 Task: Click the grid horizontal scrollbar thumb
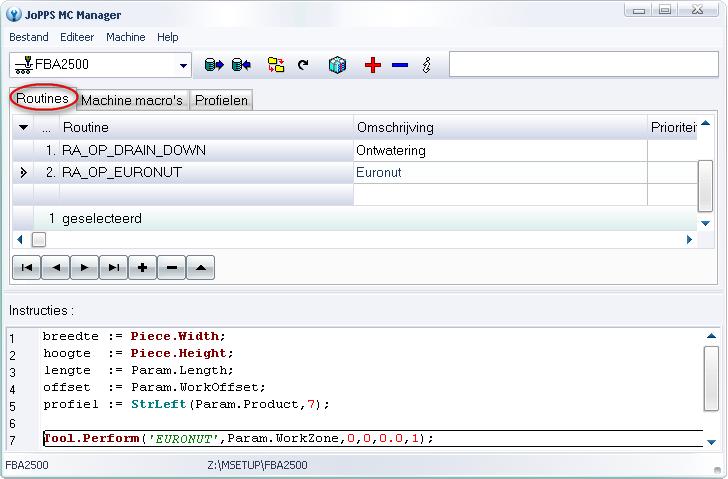[39, 240]
